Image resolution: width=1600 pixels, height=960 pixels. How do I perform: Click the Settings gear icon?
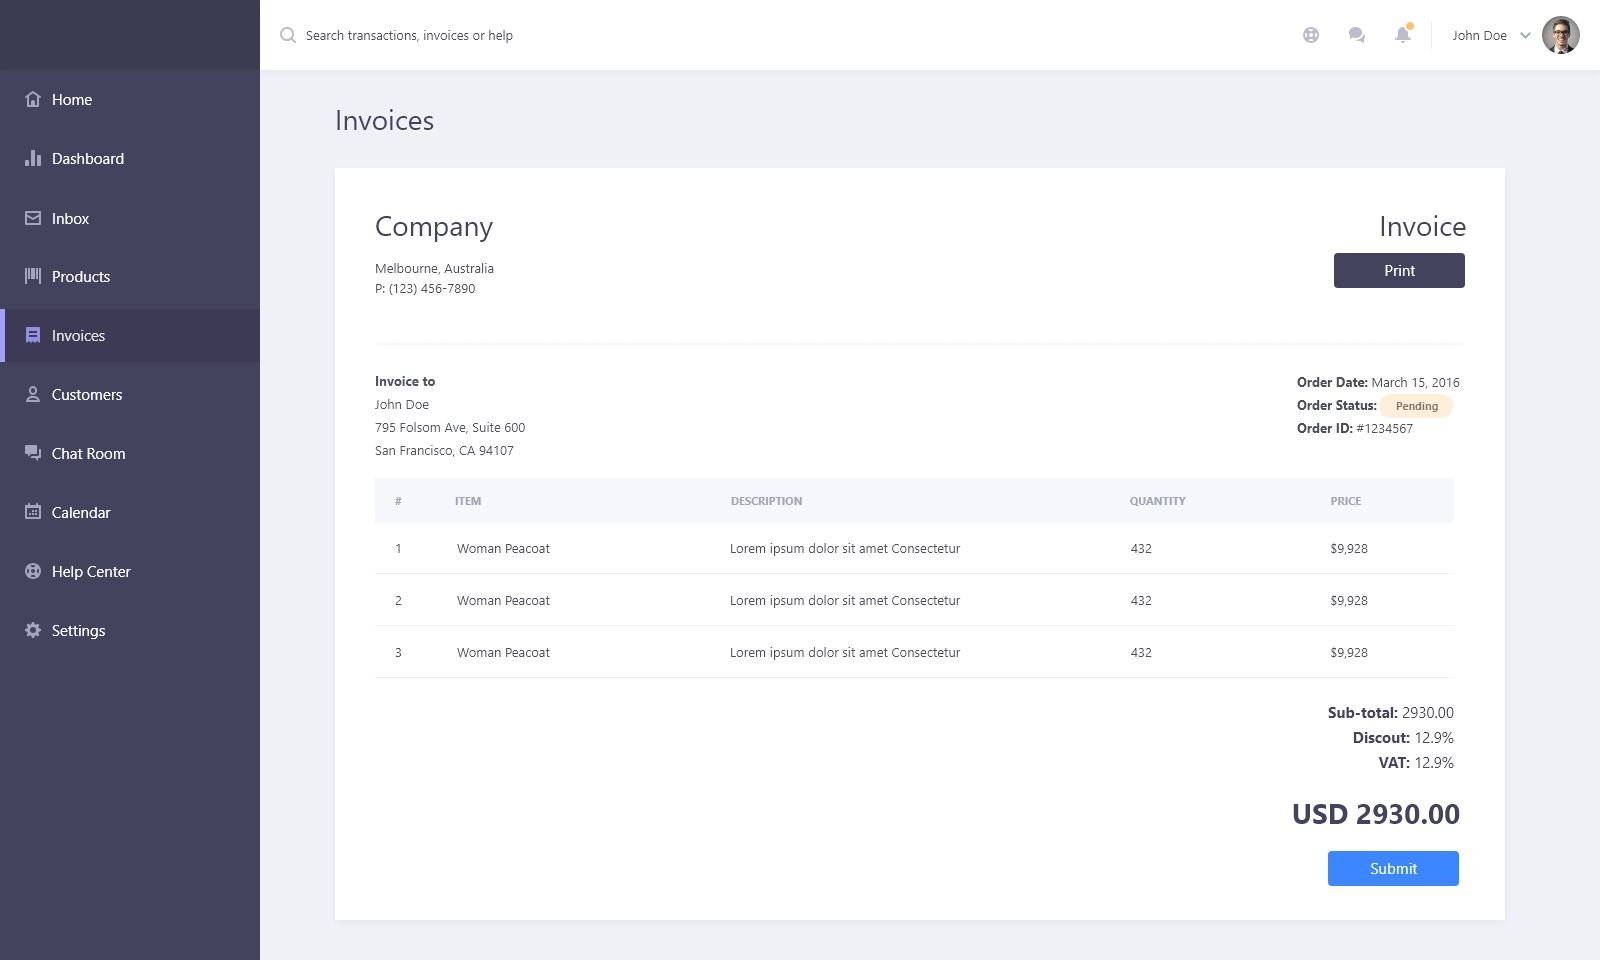(x=33, y=630)
